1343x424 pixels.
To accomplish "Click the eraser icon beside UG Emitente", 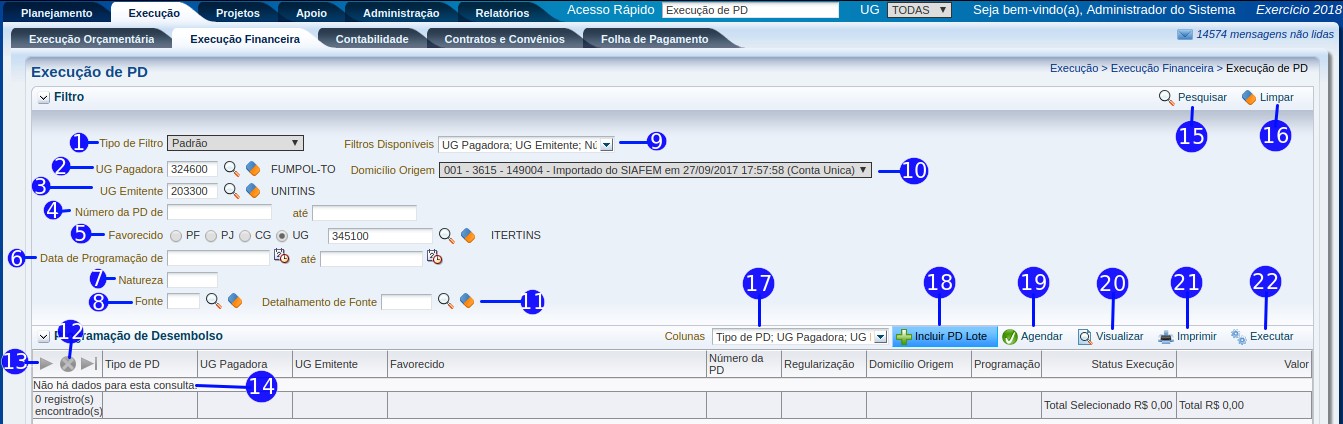I will click(x=253, y=190).
